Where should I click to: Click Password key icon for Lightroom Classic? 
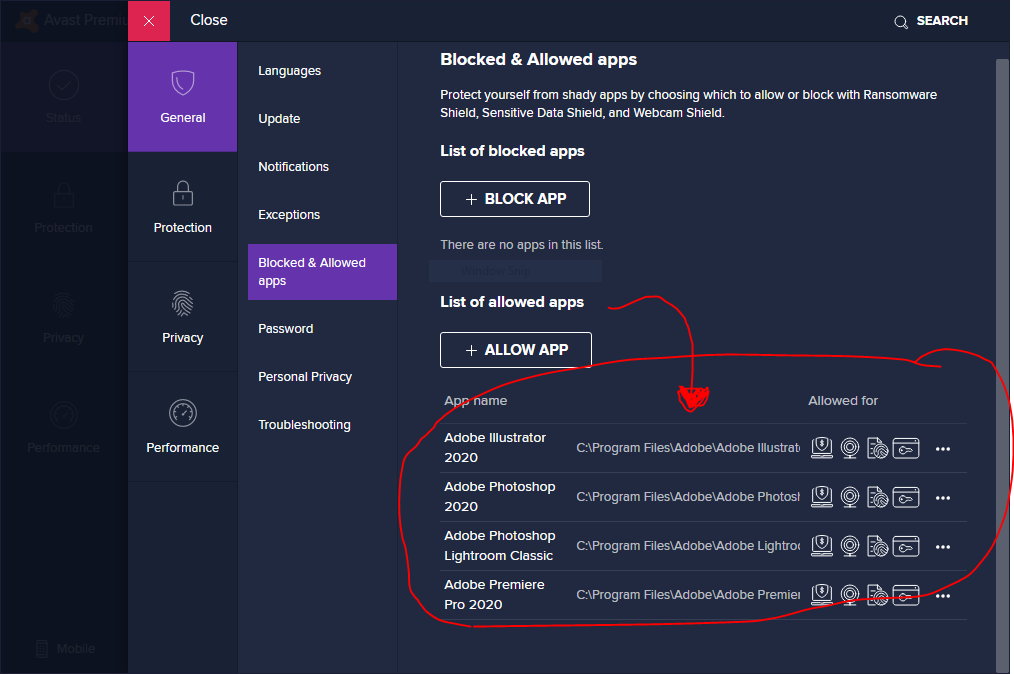pos(906,546)
